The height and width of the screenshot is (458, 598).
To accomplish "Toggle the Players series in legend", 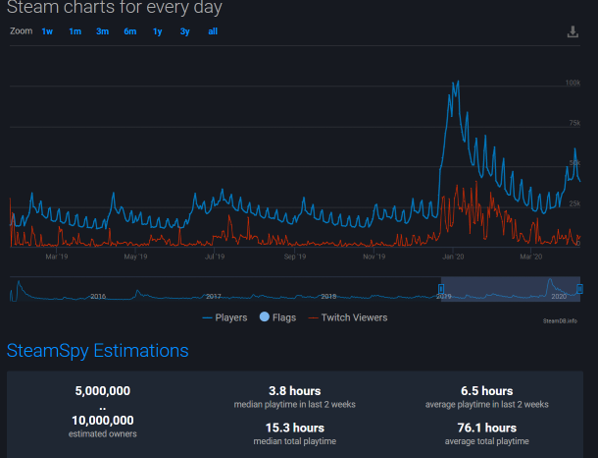I will pos(225,318).
